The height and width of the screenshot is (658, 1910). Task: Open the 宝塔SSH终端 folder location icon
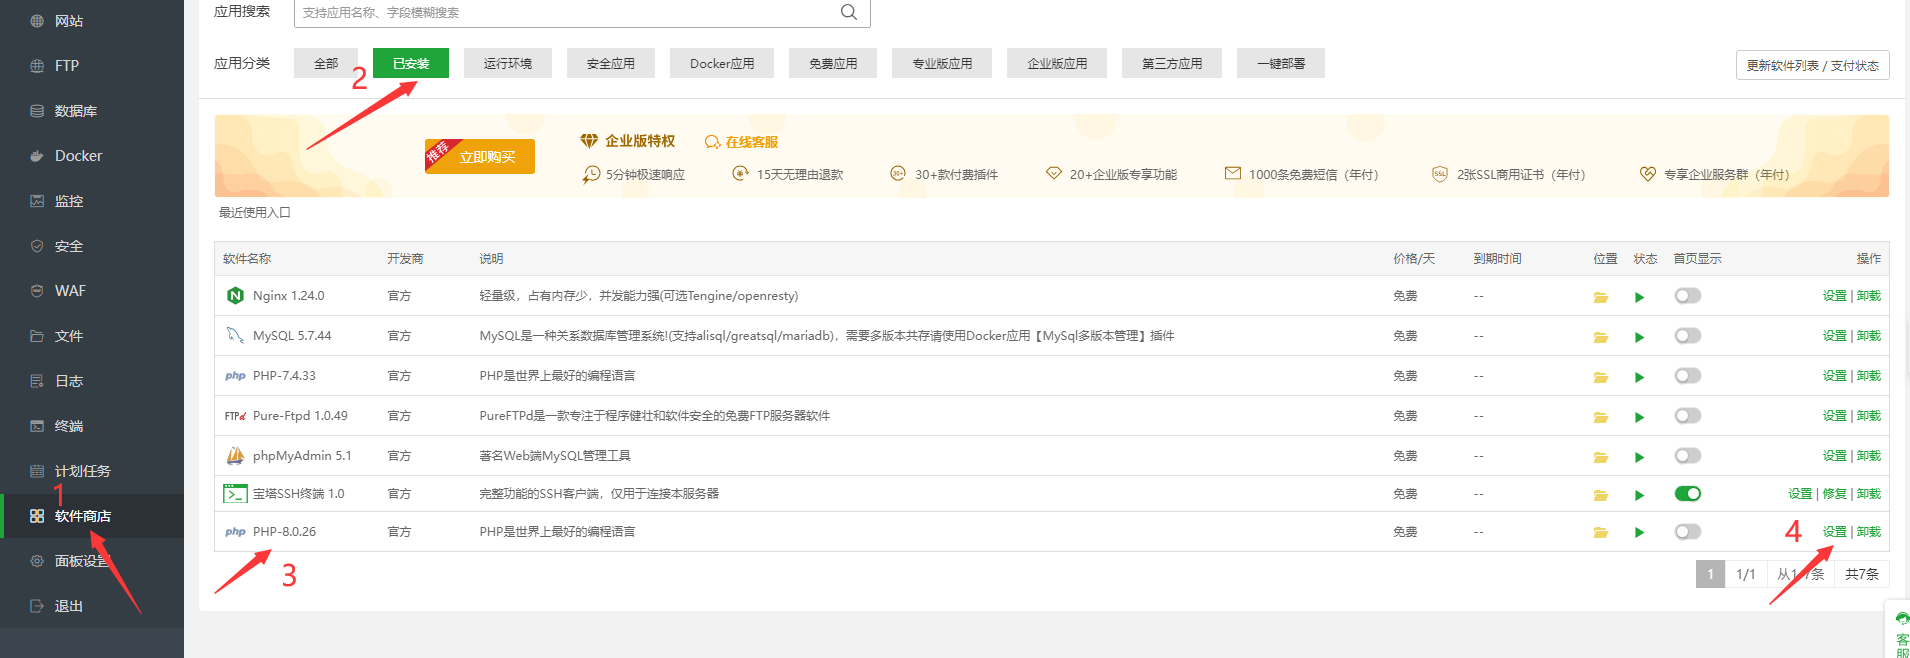(x=1600, y=495)
